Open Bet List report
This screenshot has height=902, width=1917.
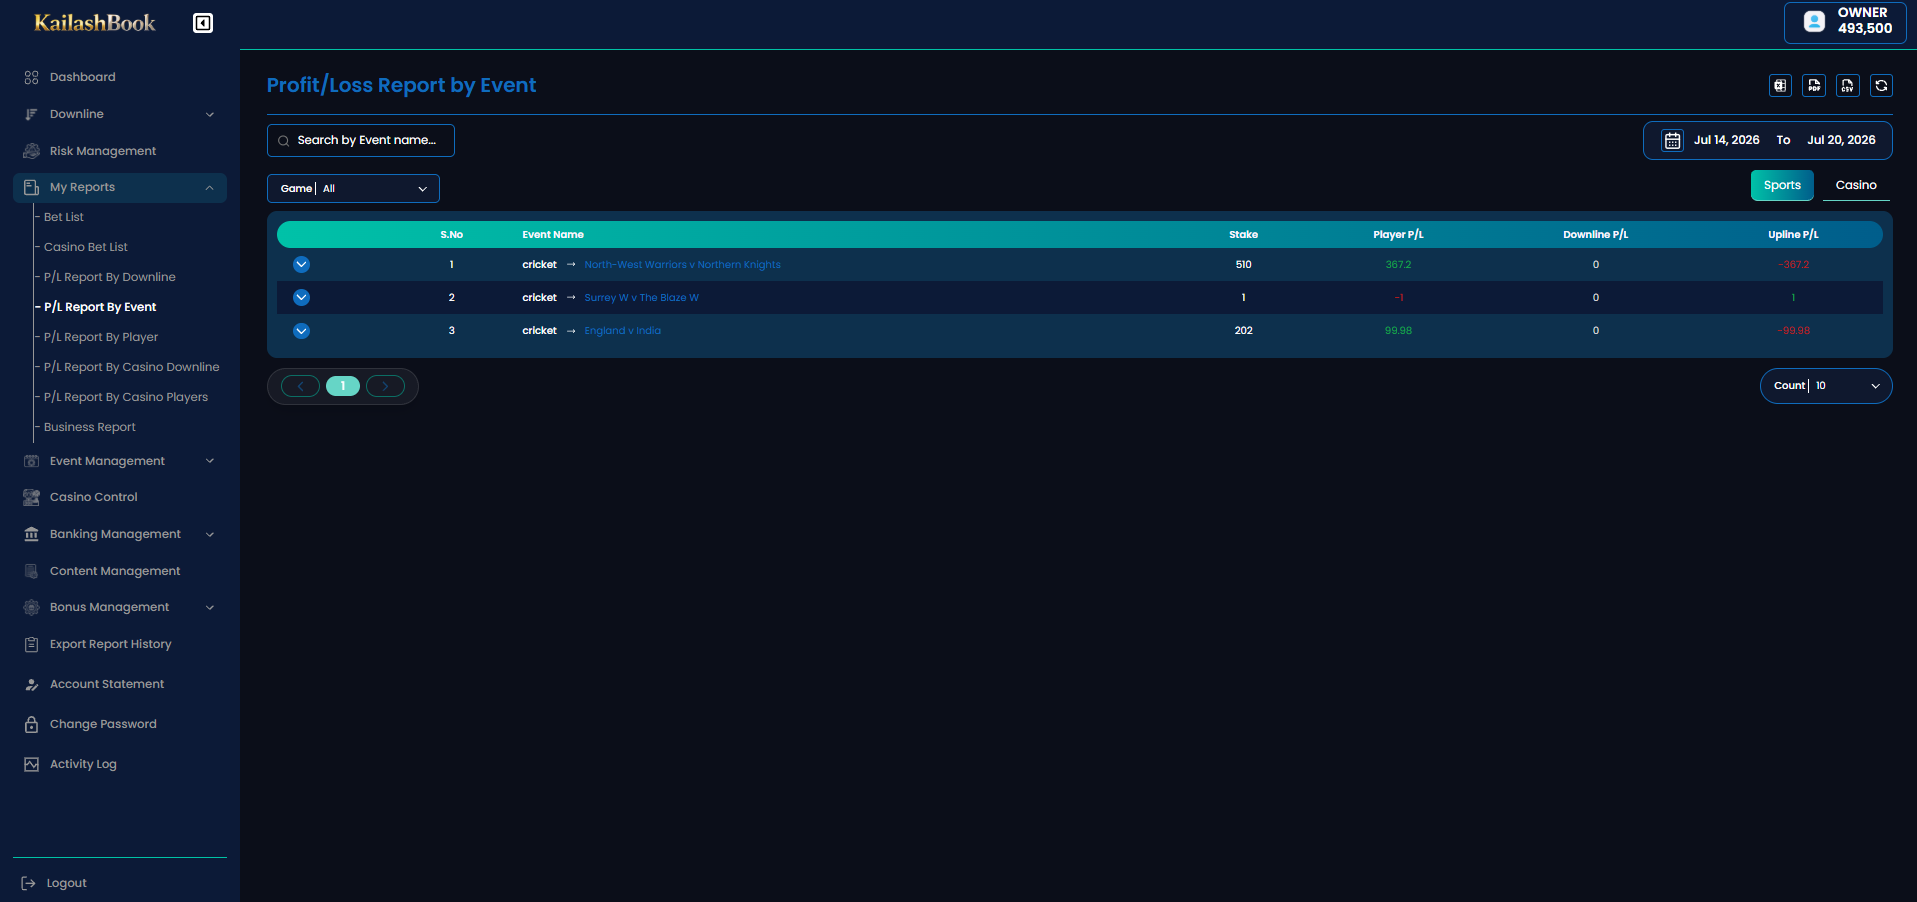(64, 217)
